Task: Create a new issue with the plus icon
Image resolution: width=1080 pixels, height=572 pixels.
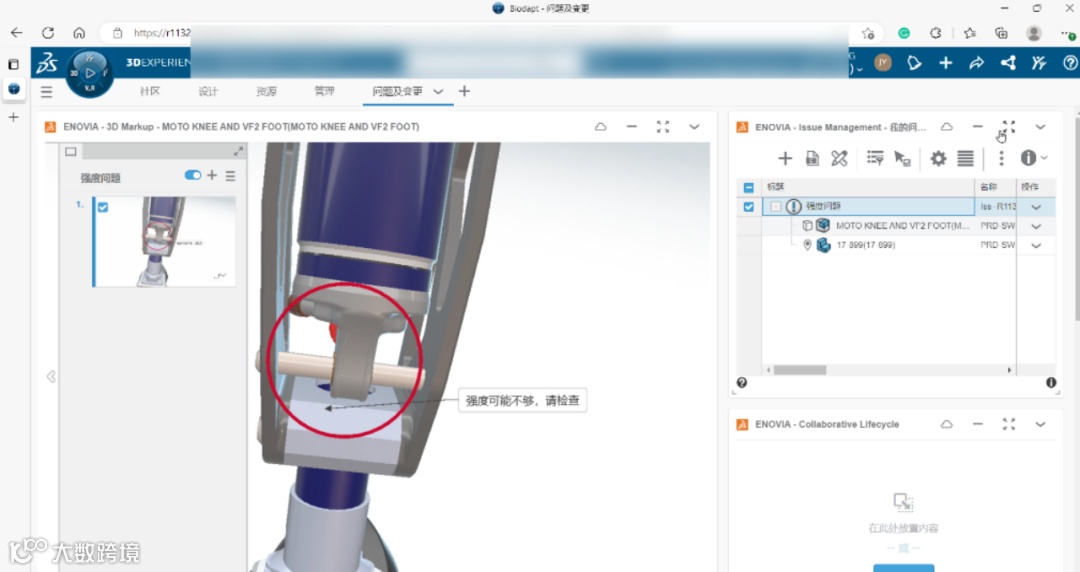Action: 785,159
